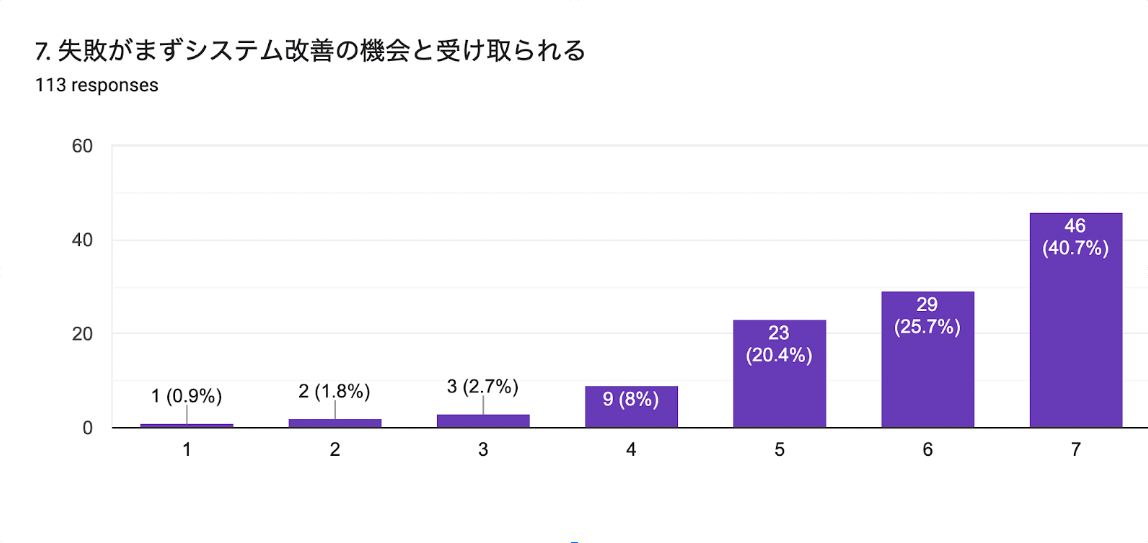Select the bar labeled 9 (8%)

click(x=631, y=407)
